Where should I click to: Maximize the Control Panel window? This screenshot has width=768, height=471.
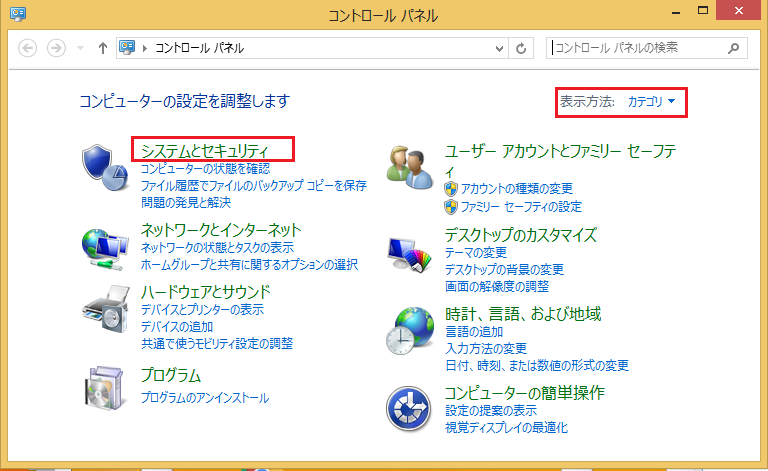click(x=703, y=10)
